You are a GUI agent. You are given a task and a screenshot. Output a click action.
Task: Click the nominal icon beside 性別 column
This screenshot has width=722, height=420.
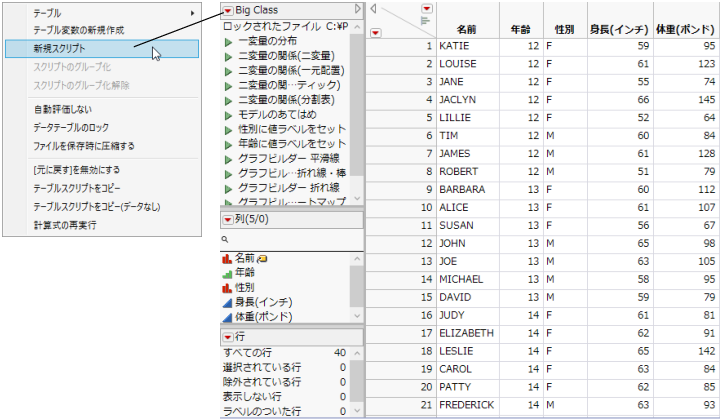click(227, 288)
